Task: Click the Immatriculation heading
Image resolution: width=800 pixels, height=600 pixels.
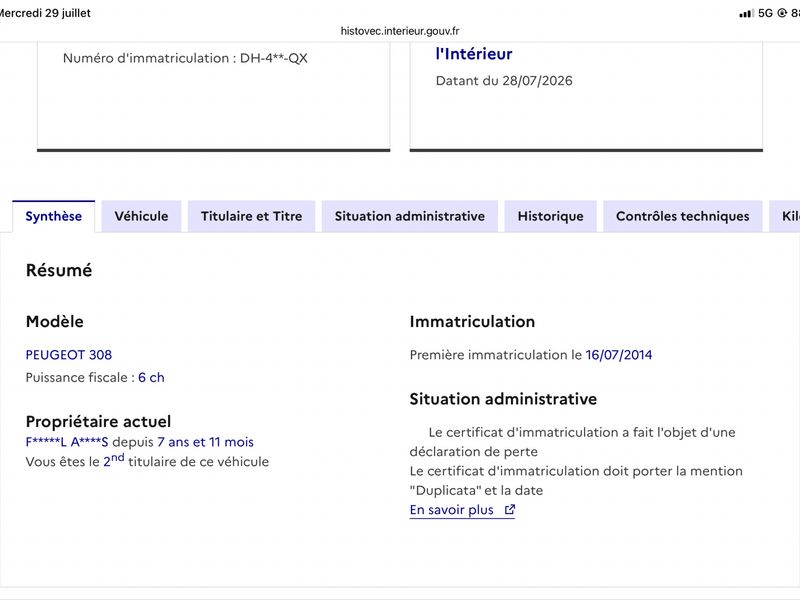Action: [x=472, y=321]
